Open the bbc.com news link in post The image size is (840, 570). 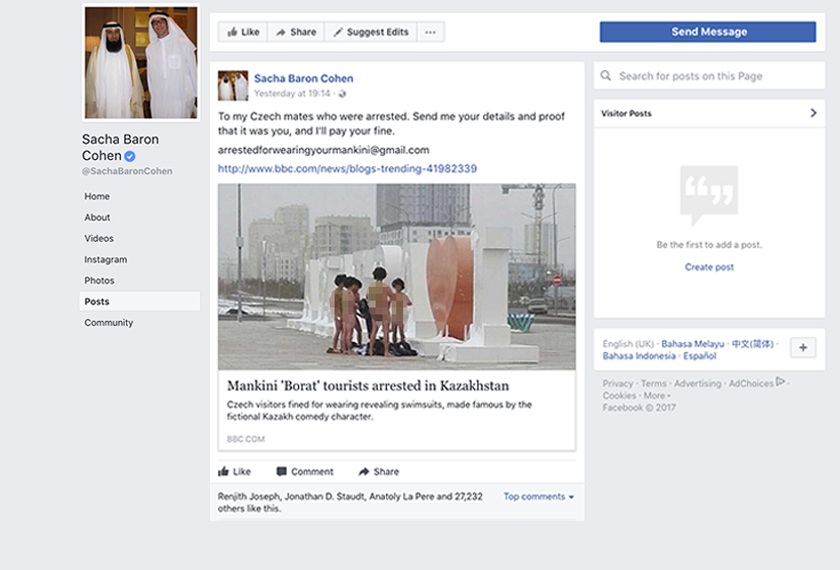click(x=347, y=169)
